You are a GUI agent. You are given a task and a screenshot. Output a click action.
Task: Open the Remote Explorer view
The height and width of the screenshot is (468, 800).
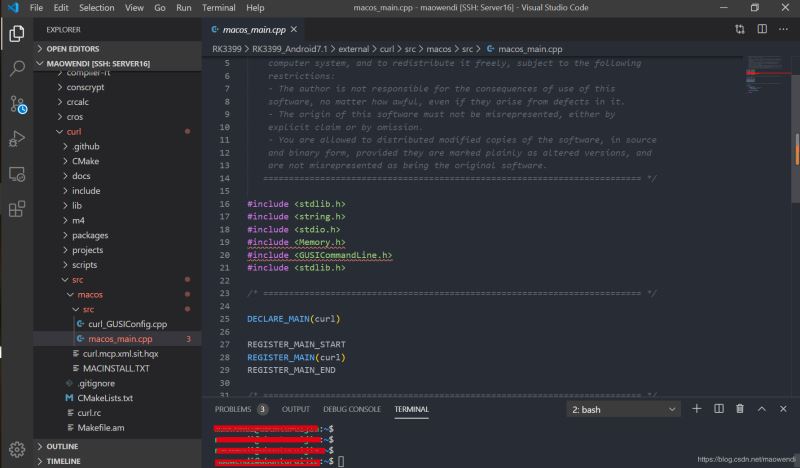[17, 174]
